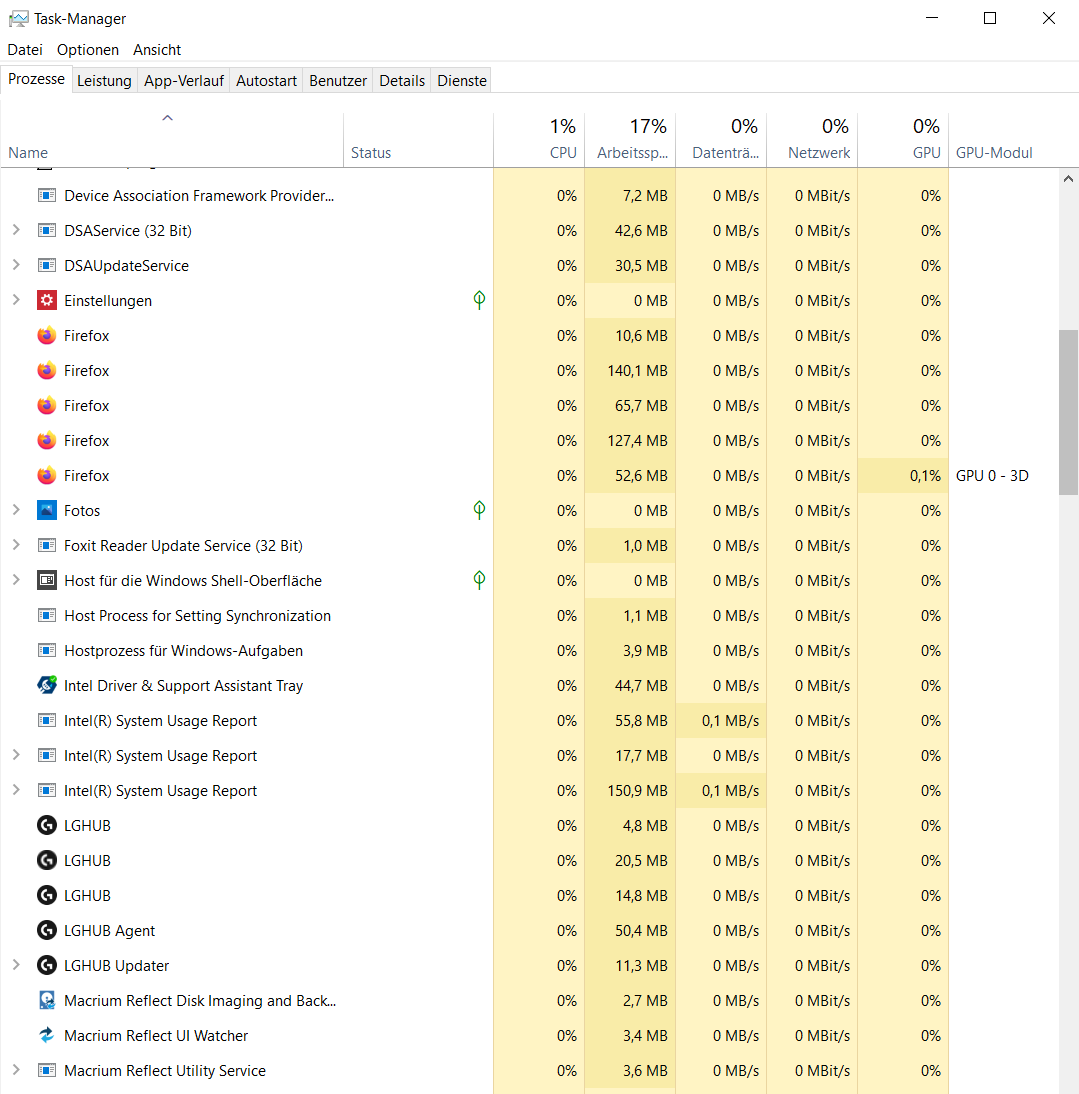This screenshot has height=1094, width=1079.
Task: Expand the DSAService (32 Bit) process group
Action: (16, 230)
